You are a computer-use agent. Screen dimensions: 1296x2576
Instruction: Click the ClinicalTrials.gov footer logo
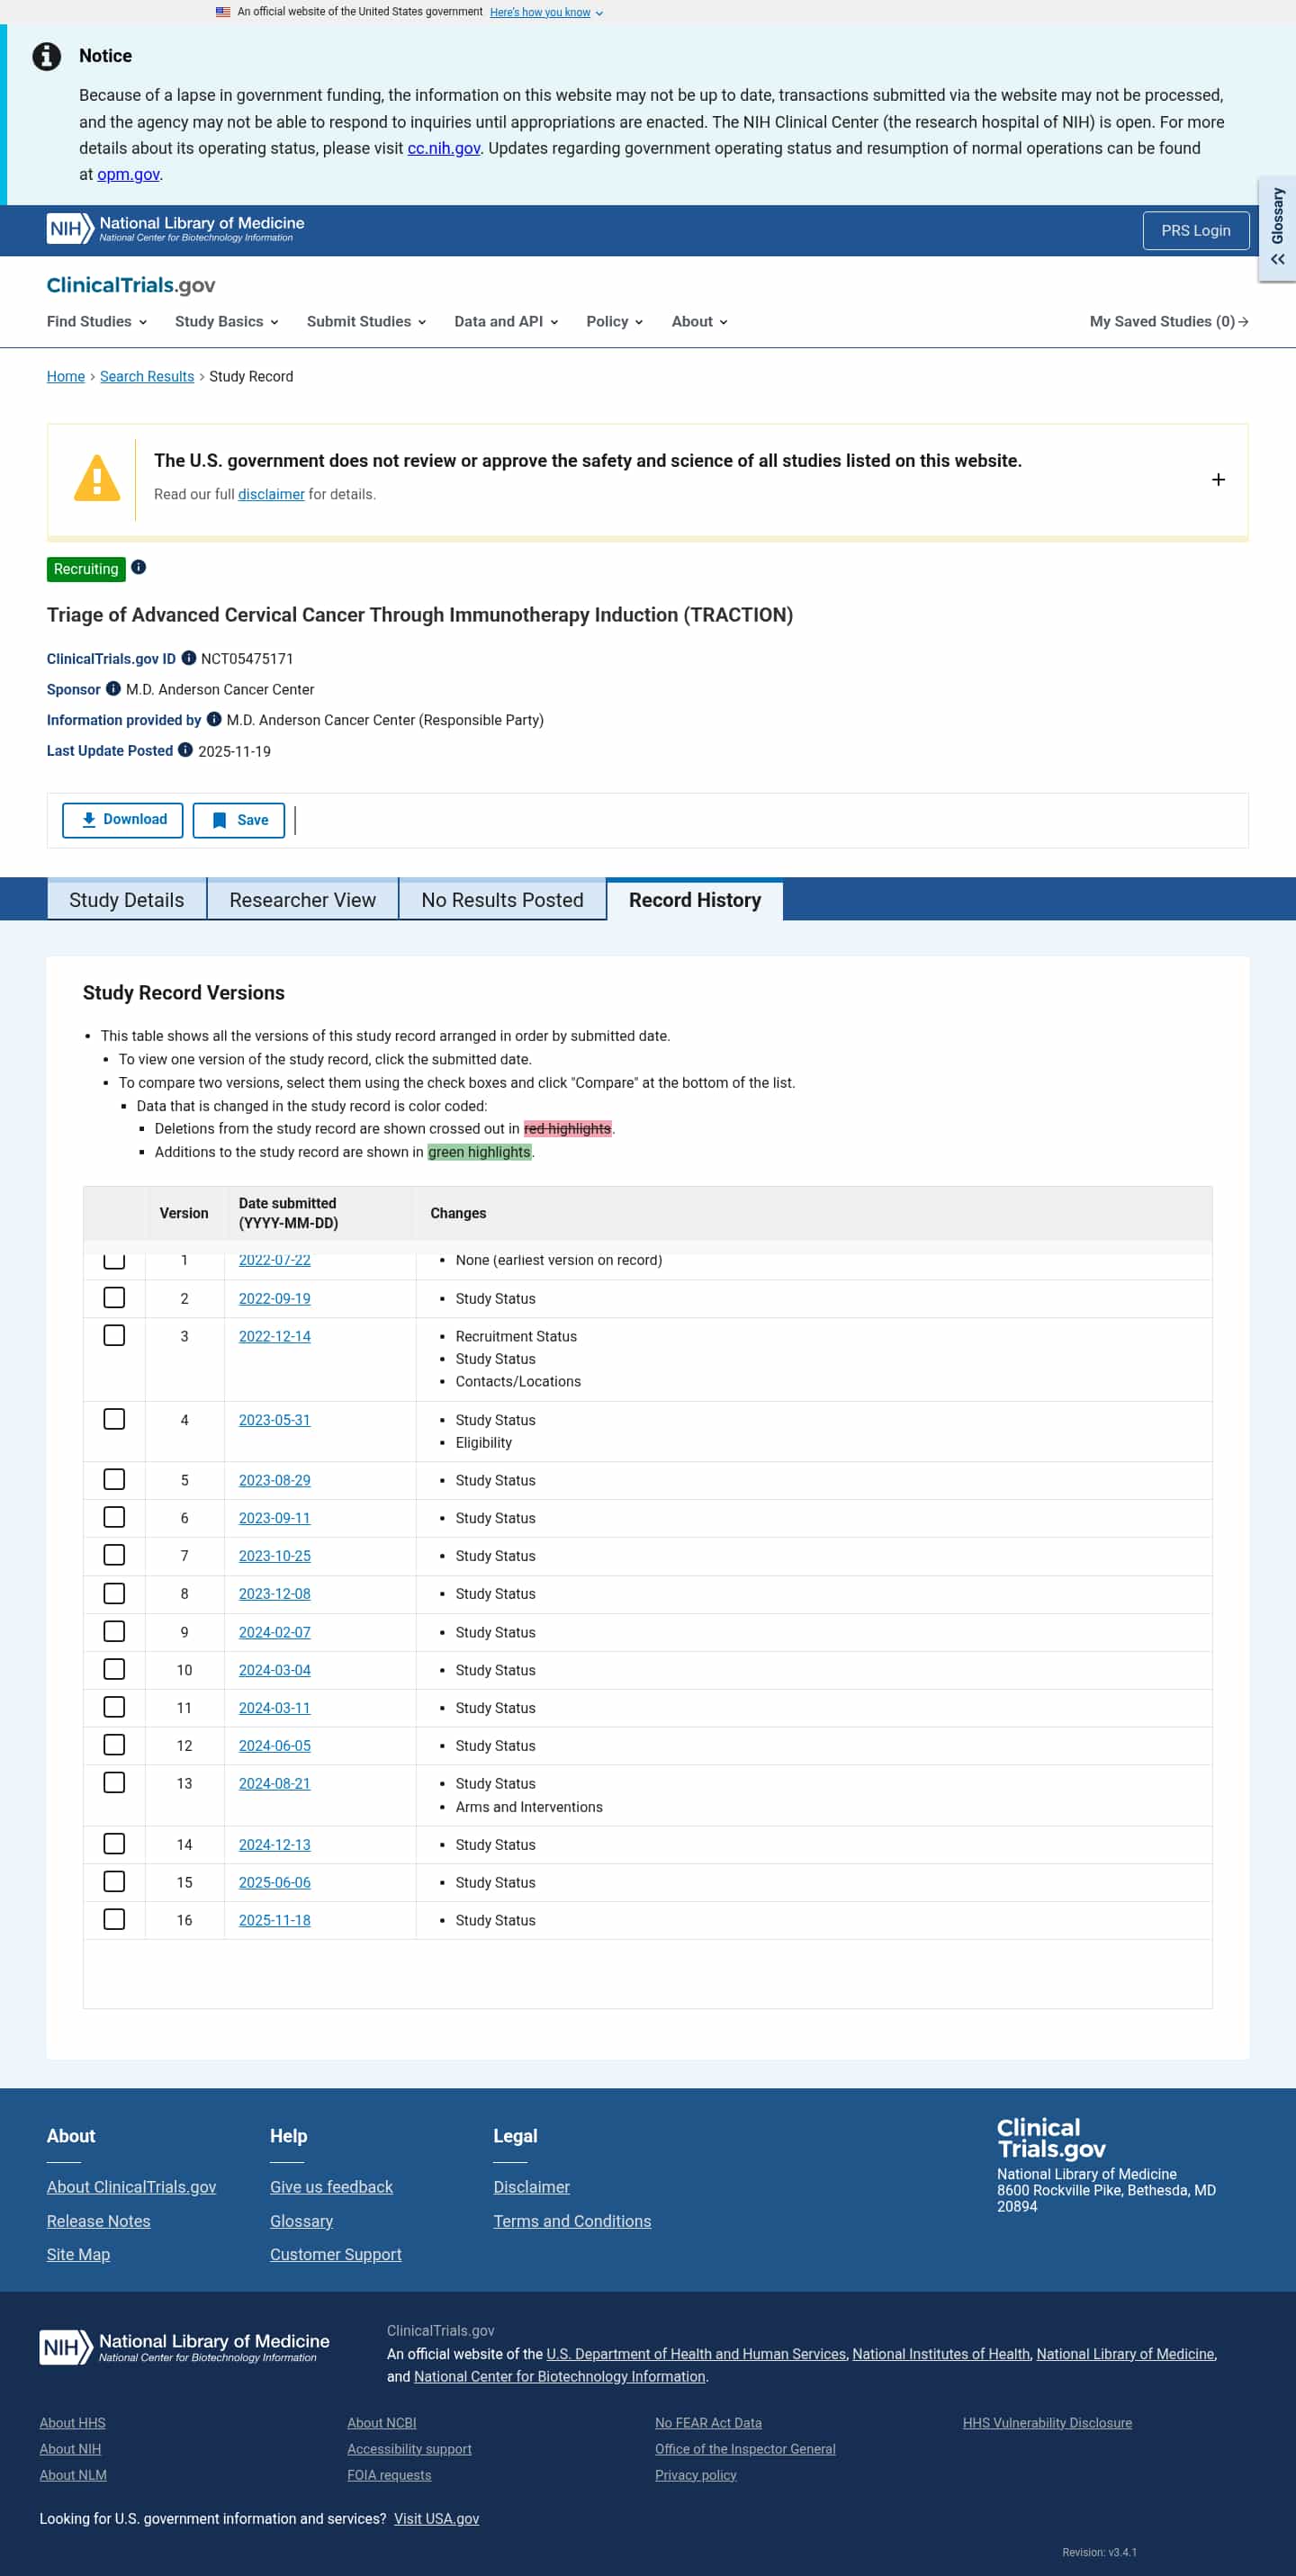[1051, 2138]
